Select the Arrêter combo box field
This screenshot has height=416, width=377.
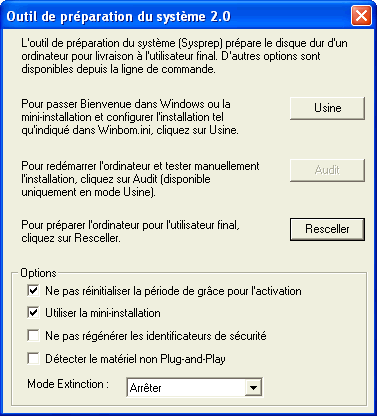pyautogui.click(x=194, y=387)
